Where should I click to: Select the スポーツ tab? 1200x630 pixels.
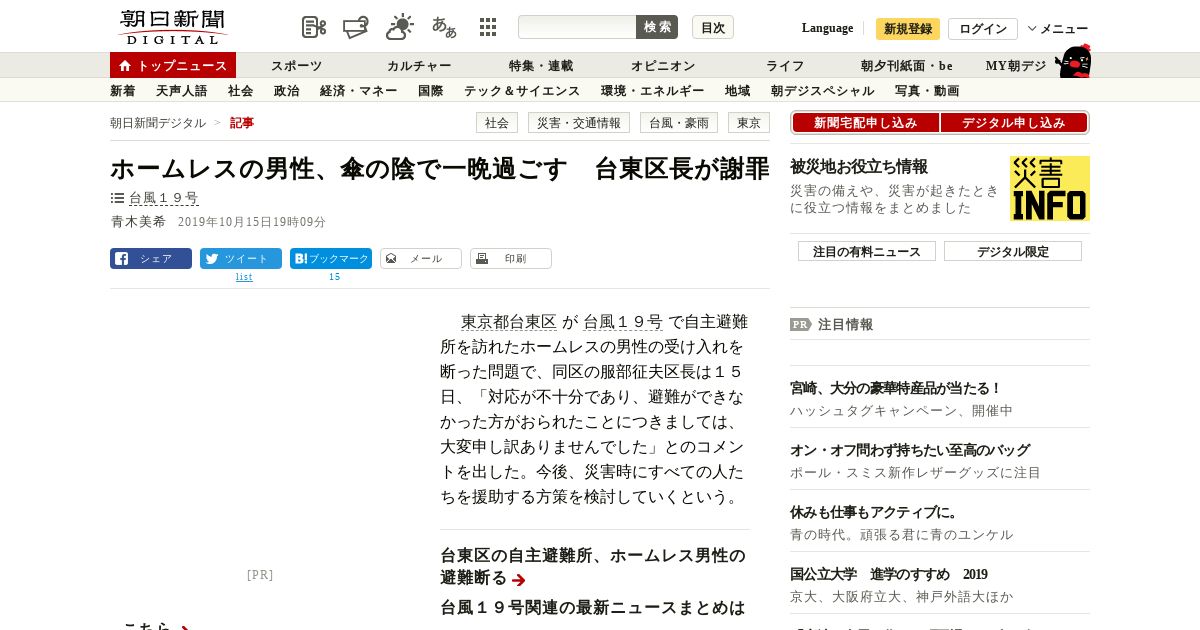(x=297, y=65)
